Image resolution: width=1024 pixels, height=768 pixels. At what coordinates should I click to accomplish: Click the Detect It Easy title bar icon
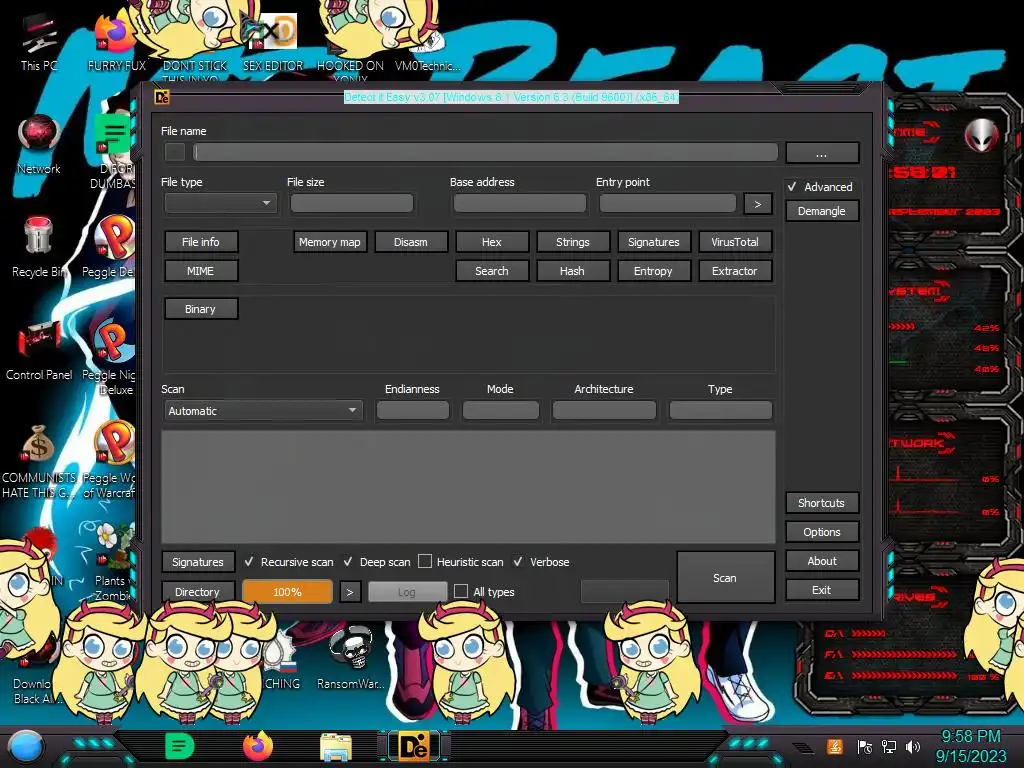(x=161, y=97)
